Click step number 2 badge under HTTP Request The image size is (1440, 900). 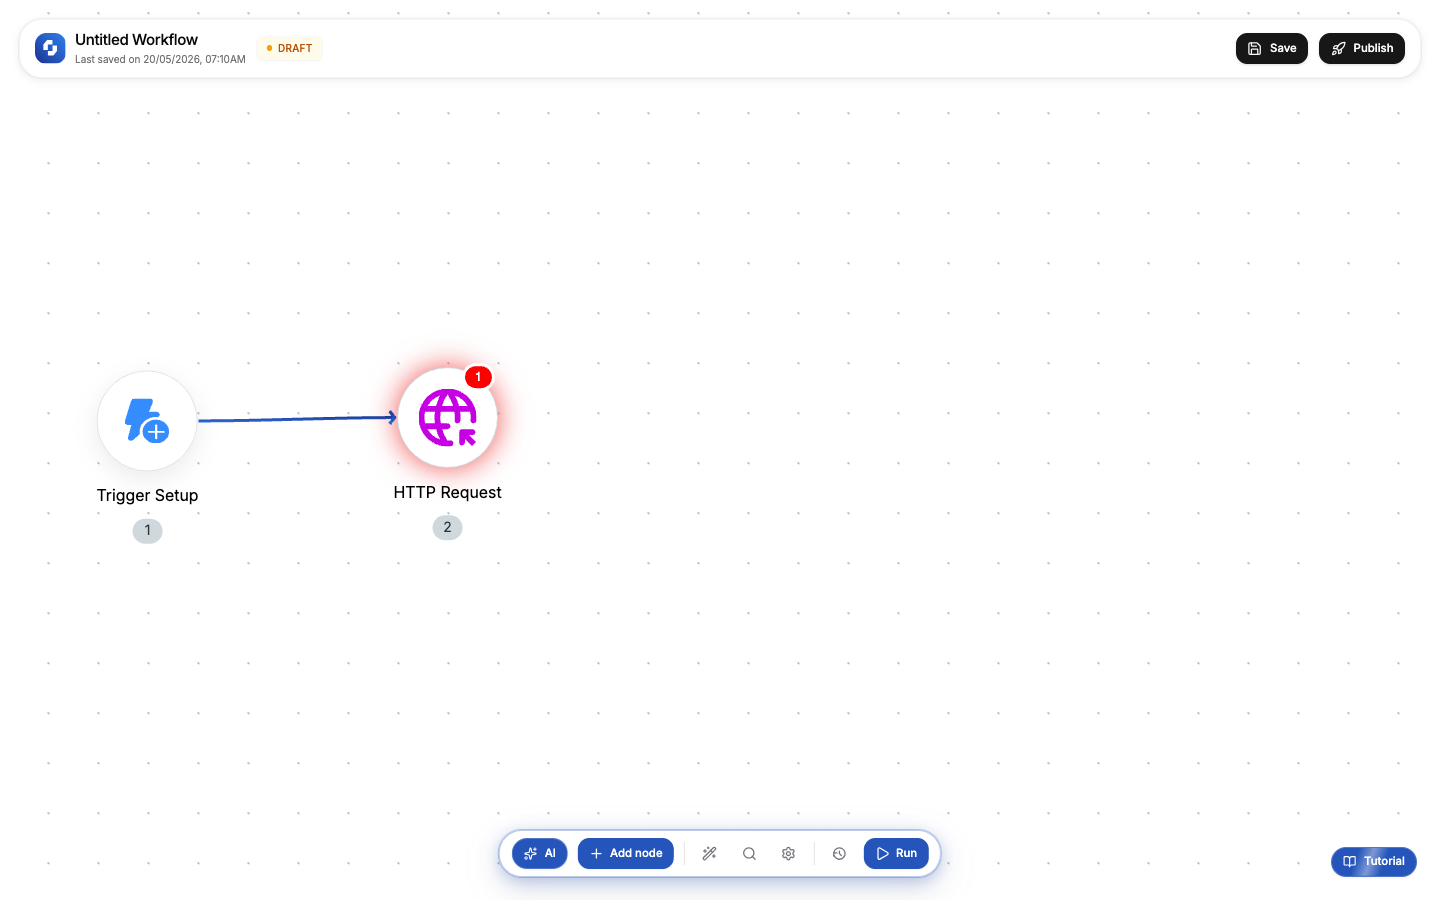[x=447, y=528]
